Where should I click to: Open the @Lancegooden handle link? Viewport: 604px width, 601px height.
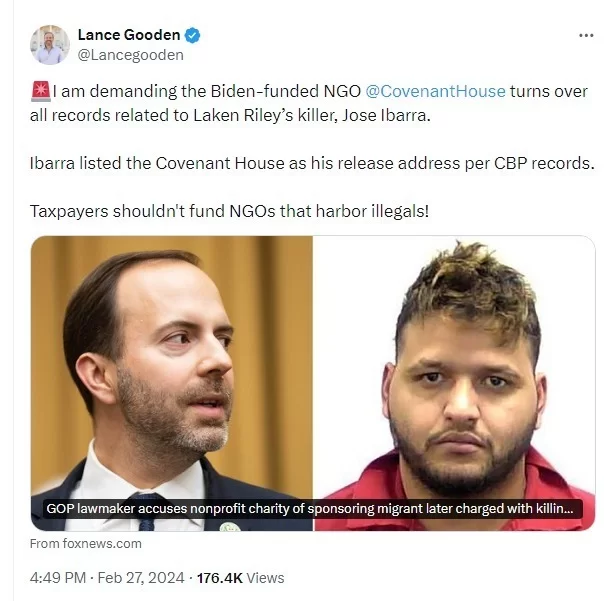click(131, 55)
